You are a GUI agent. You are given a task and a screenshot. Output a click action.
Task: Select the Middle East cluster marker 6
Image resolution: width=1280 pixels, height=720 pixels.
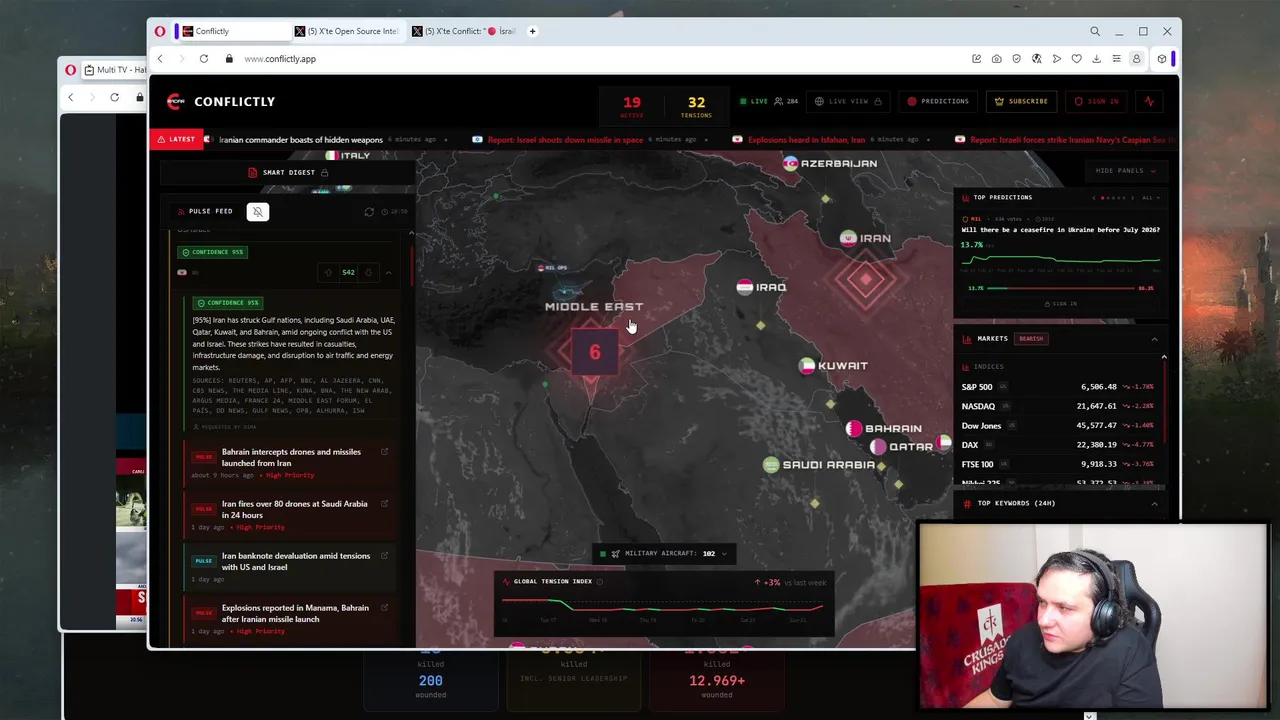point(595,352)
